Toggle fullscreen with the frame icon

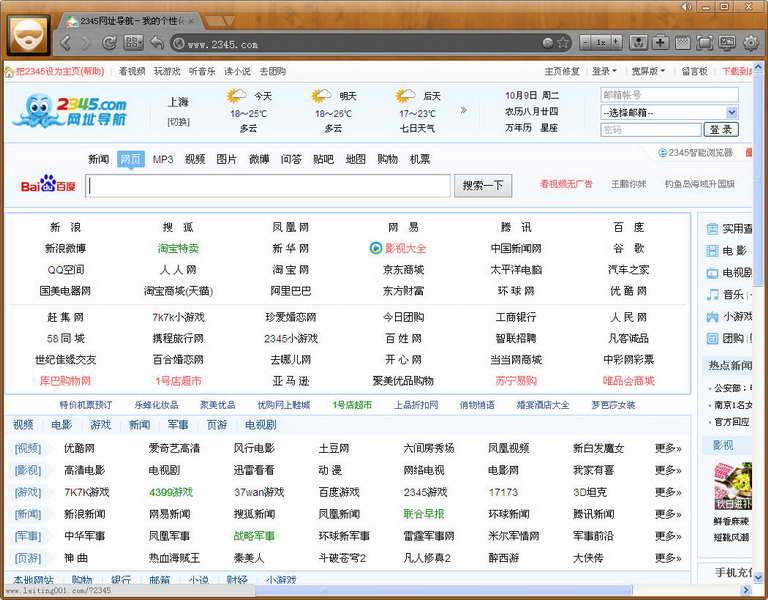click(704, 43)
